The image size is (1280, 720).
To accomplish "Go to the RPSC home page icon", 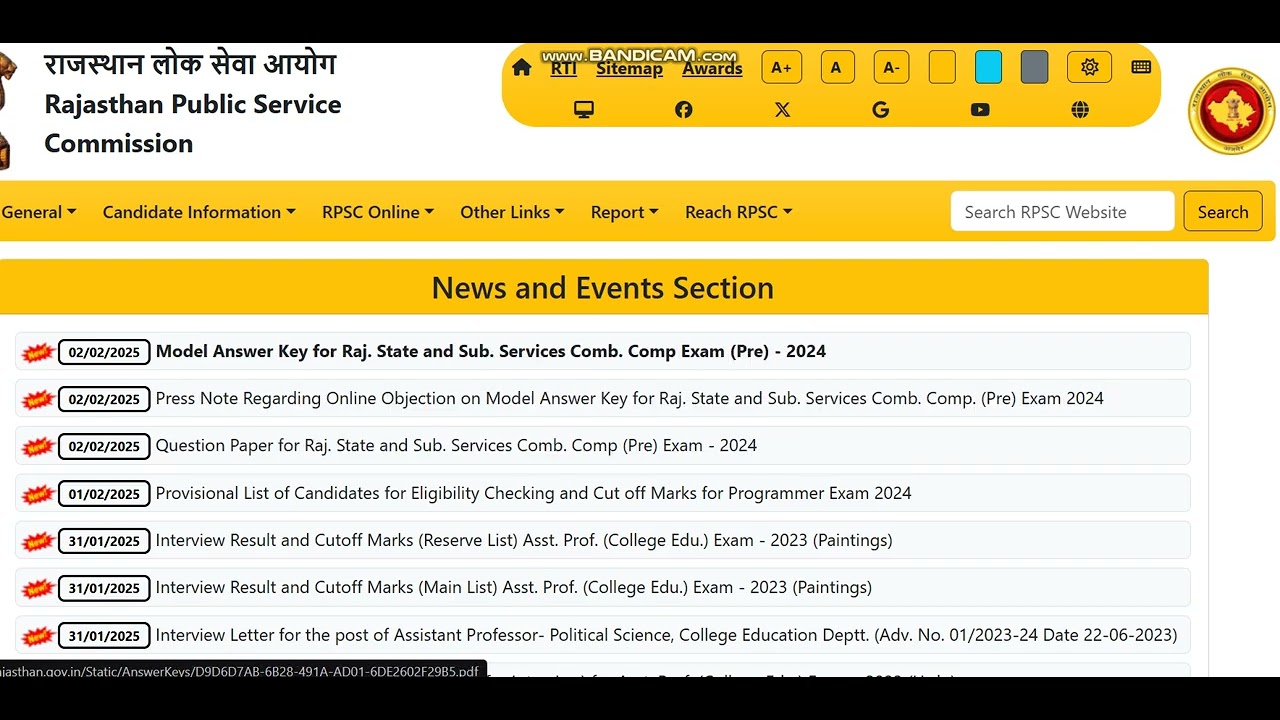I will coord(521,68).
